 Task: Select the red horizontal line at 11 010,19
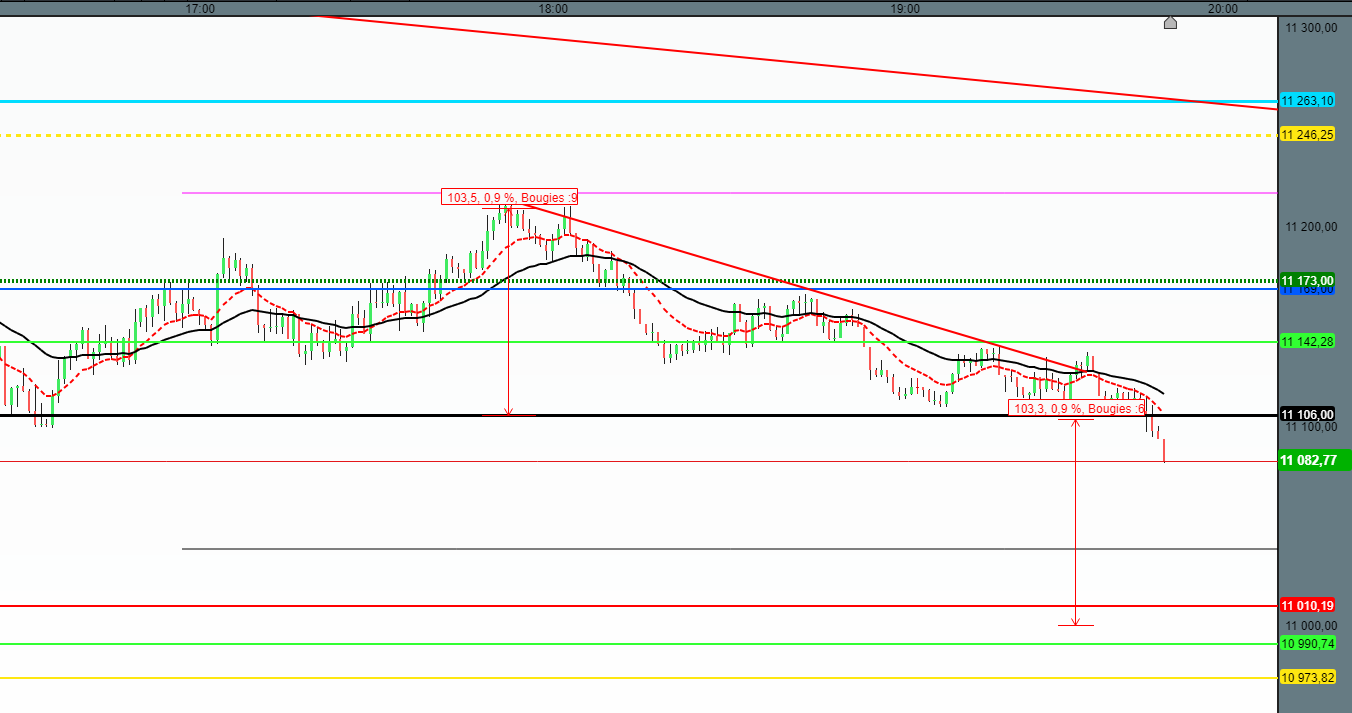coord(640,606)
